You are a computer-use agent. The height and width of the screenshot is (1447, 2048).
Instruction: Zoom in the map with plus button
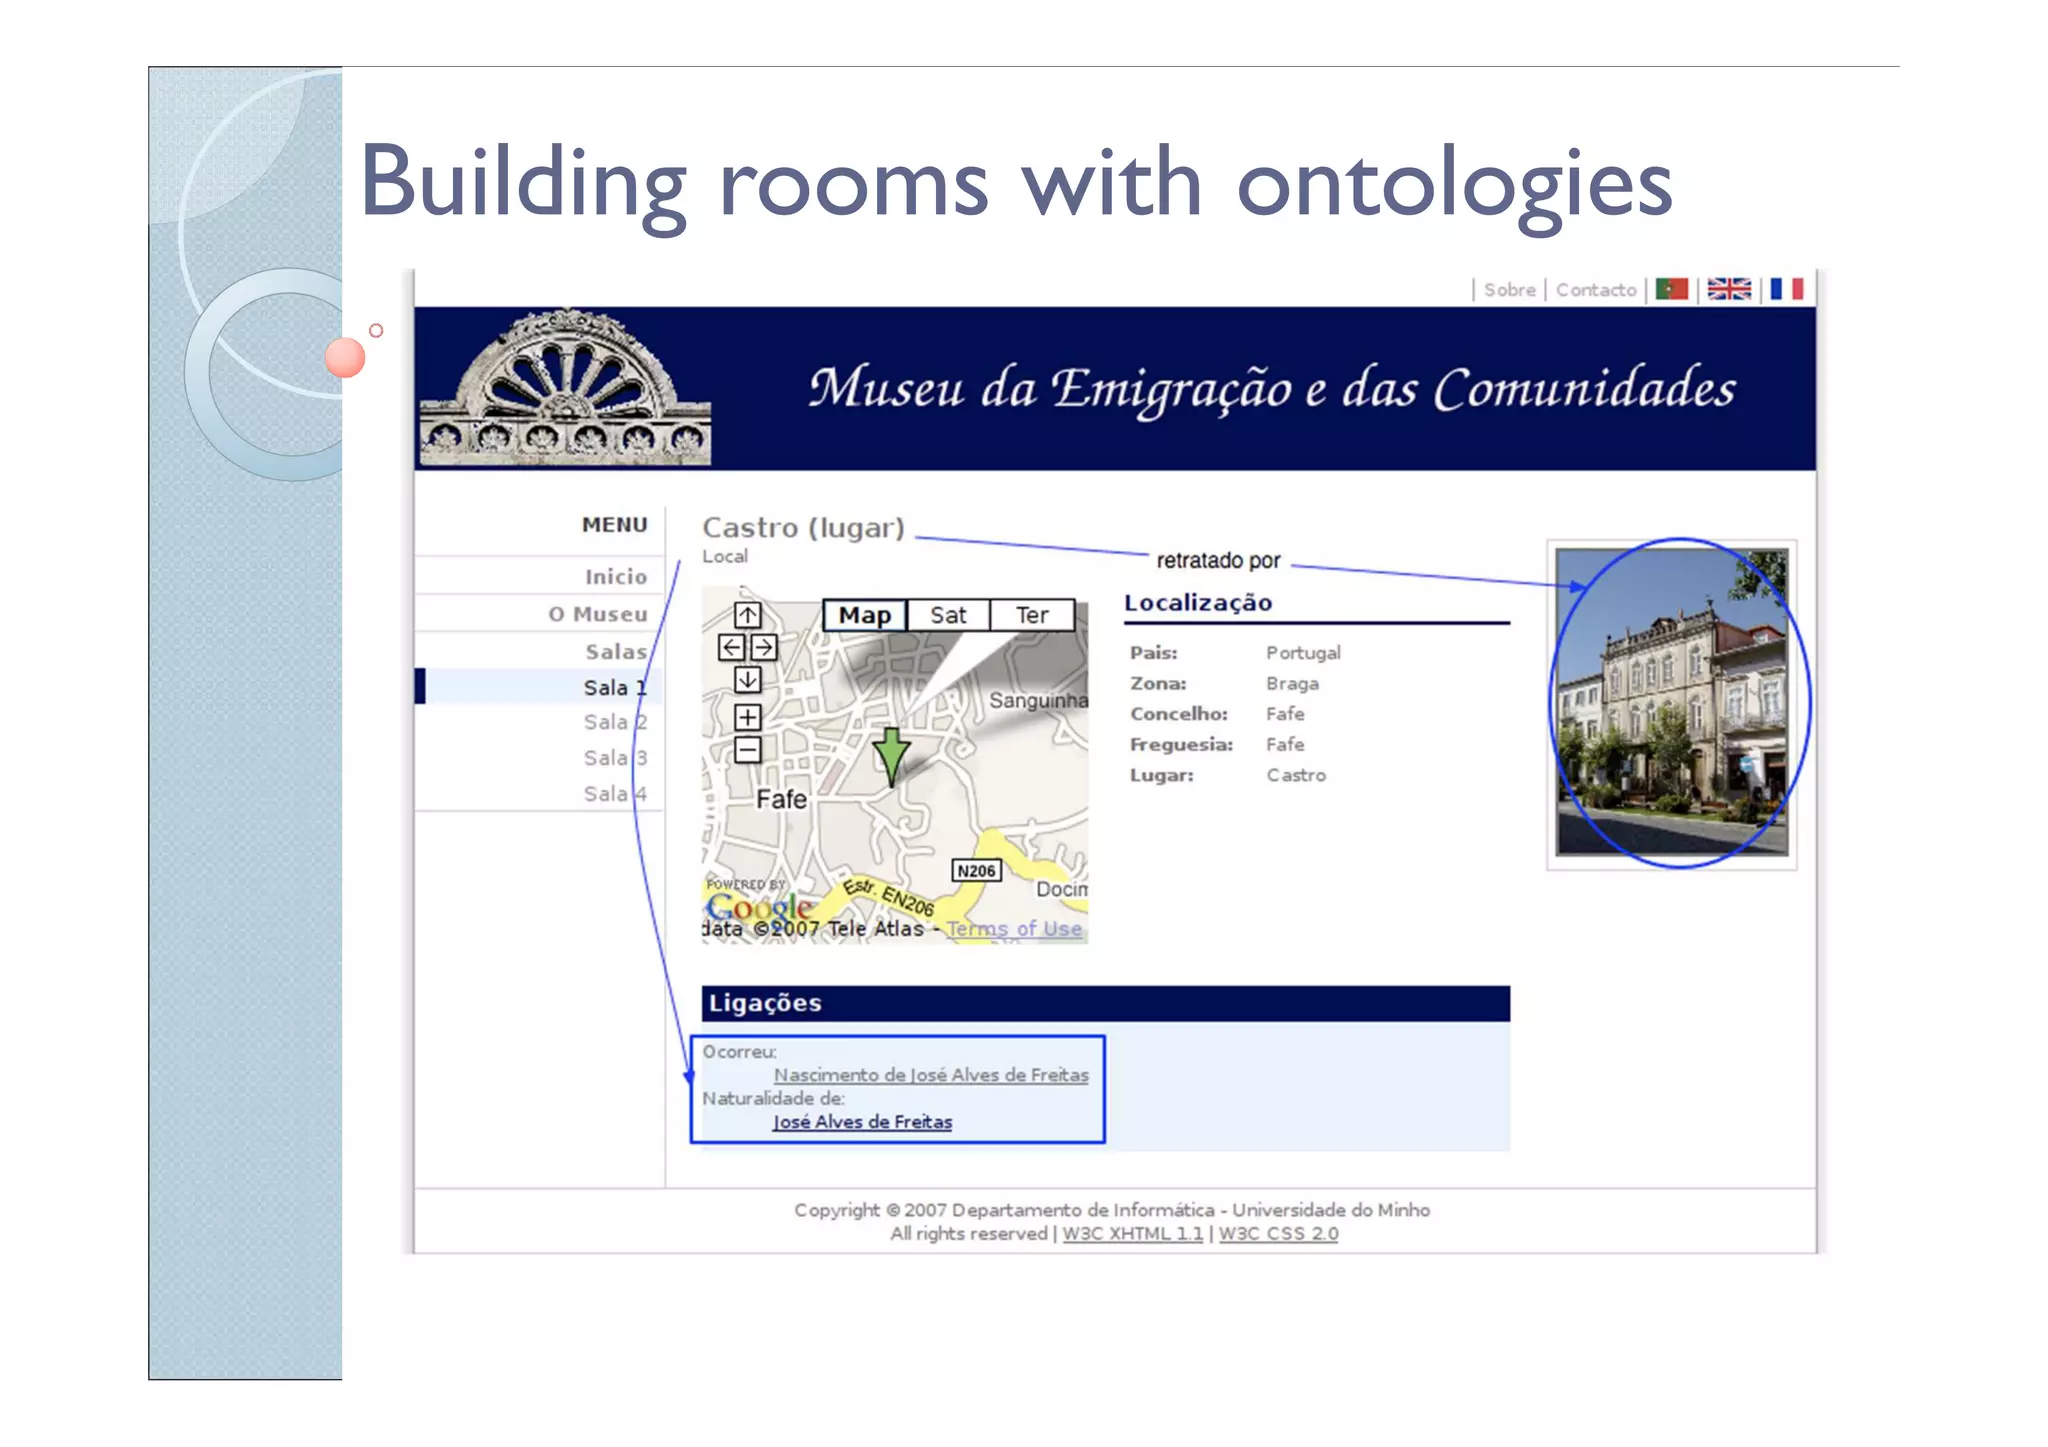tap(748, 717)
